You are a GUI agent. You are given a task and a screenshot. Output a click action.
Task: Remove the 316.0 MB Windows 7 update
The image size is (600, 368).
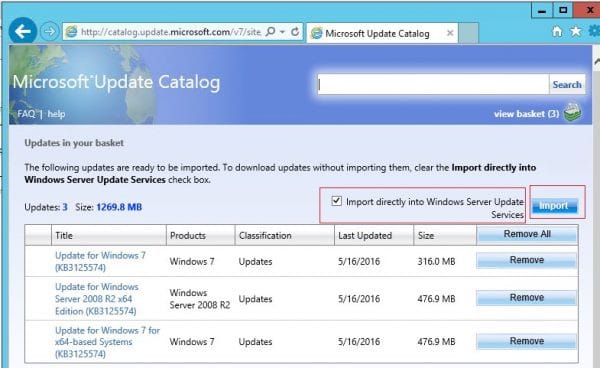pyautogui.click(x=527, y=260)
